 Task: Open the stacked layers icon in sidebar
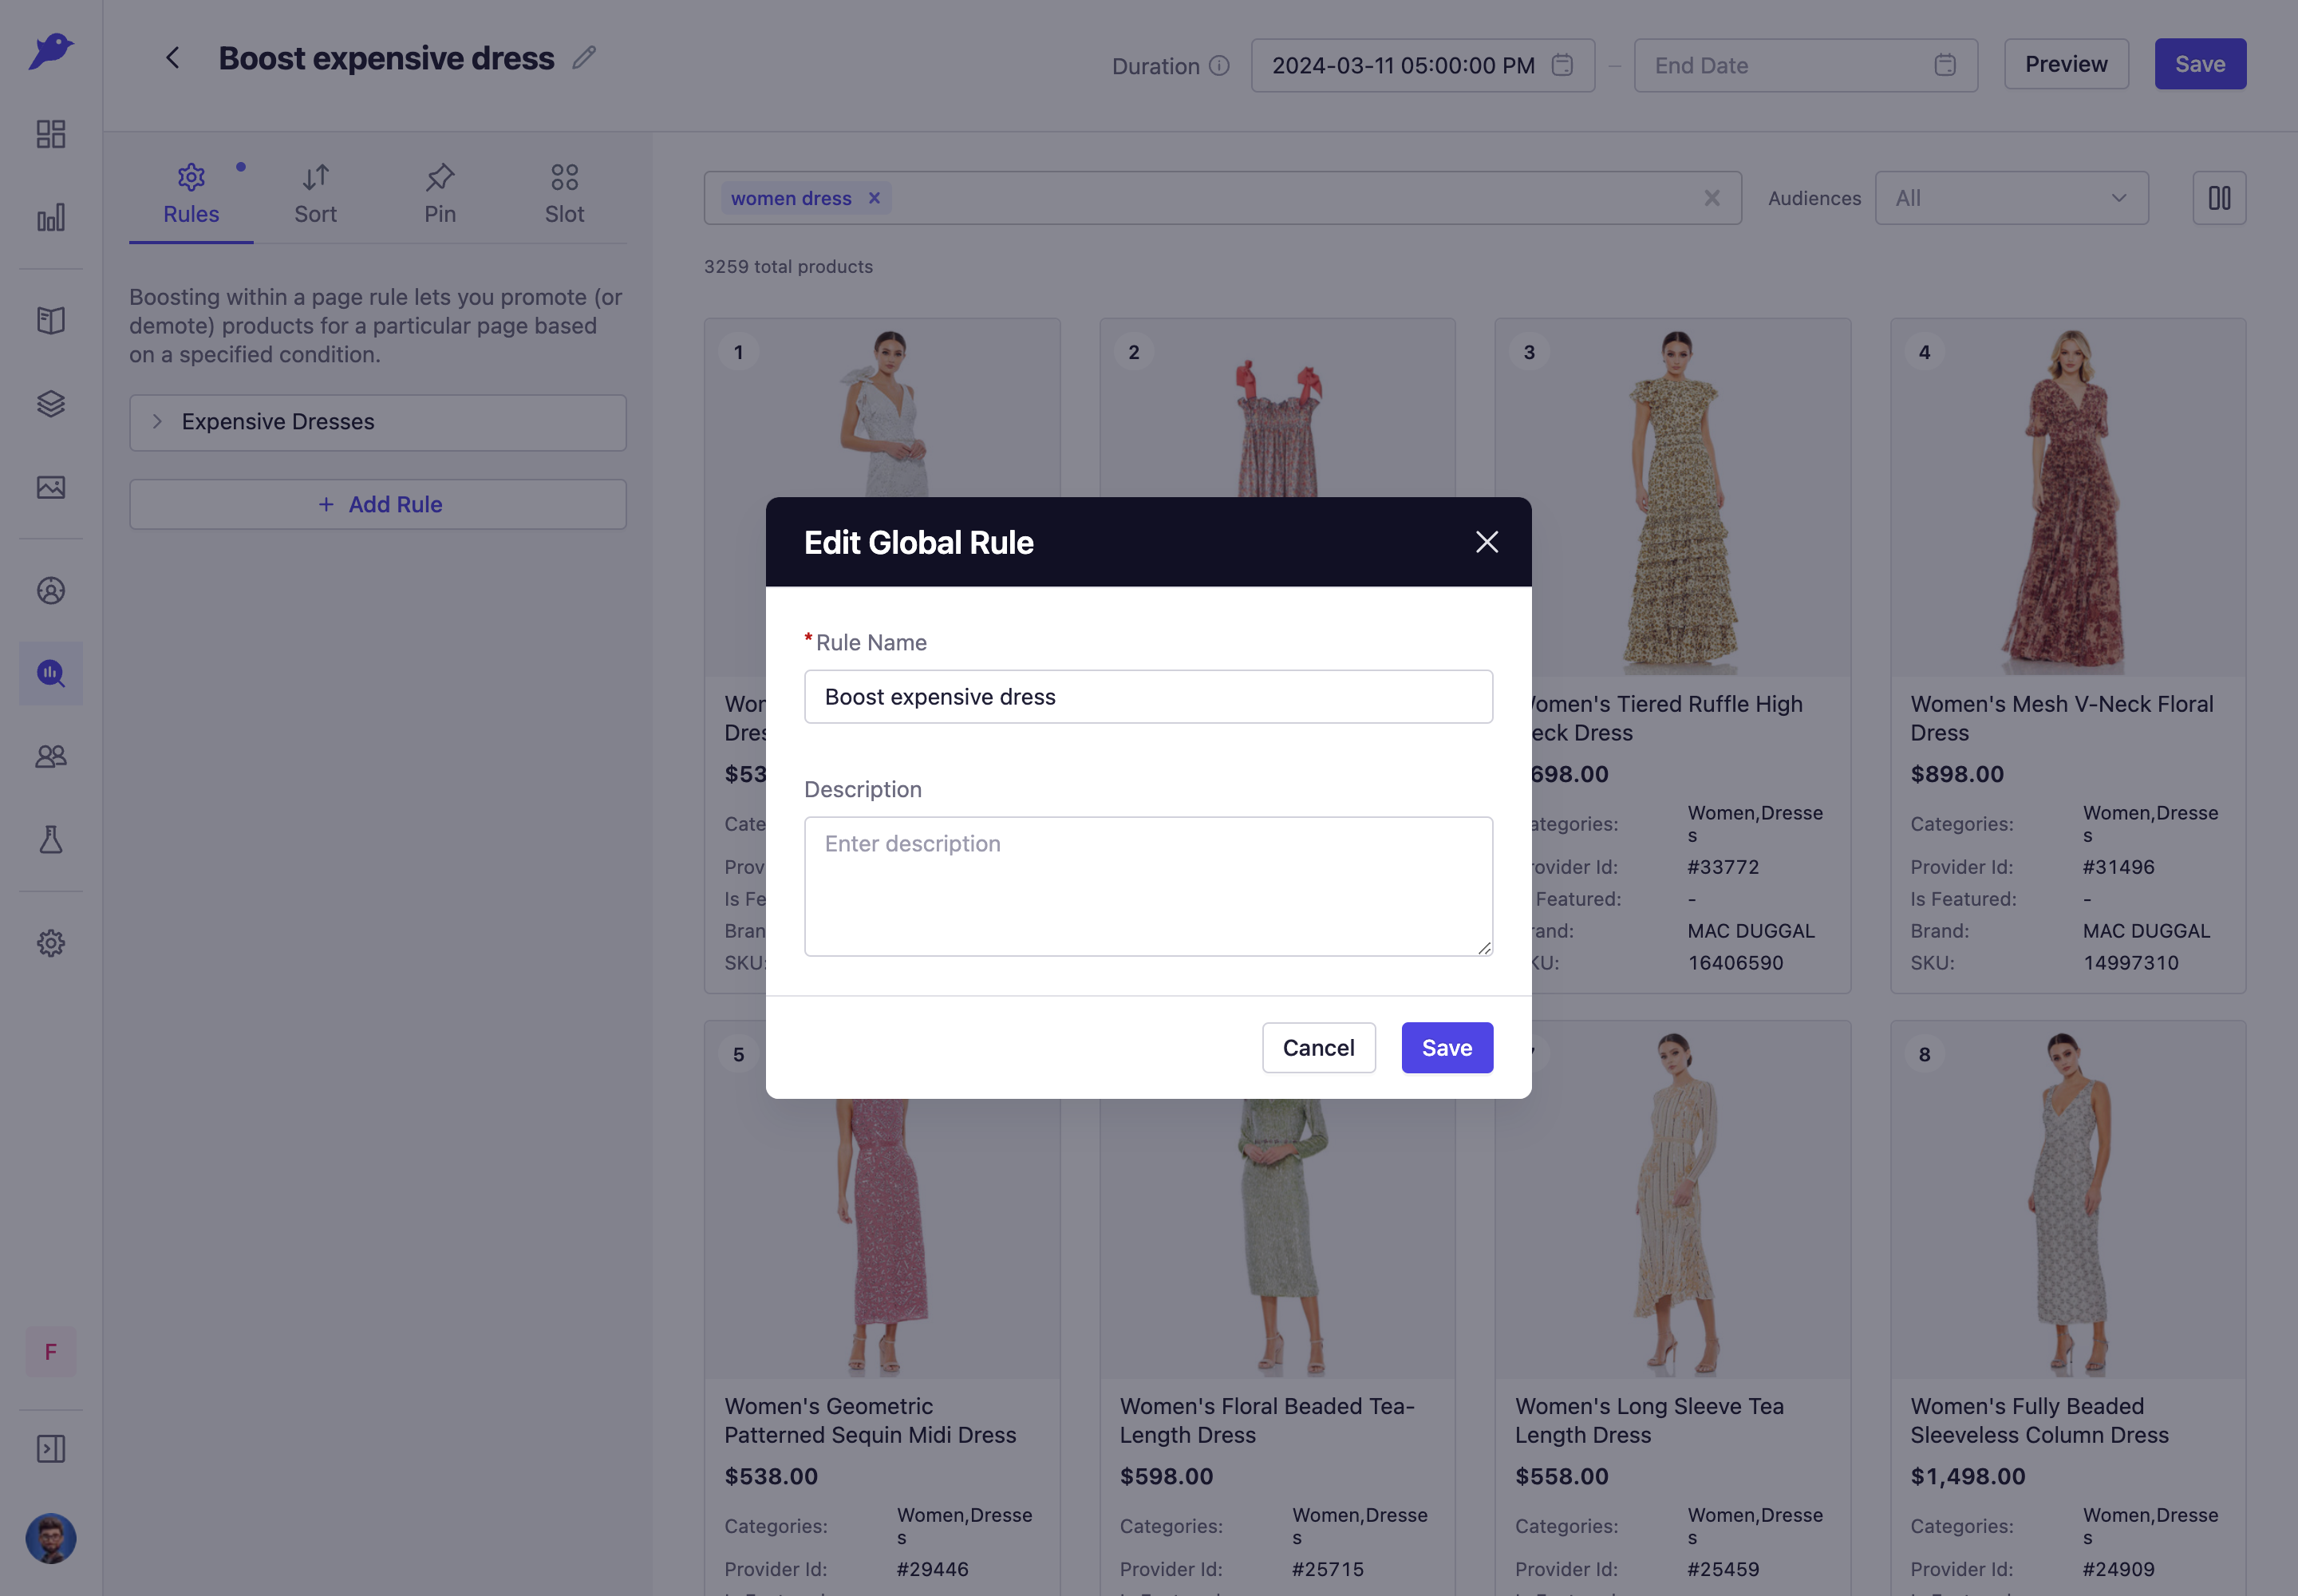point(51,403)
